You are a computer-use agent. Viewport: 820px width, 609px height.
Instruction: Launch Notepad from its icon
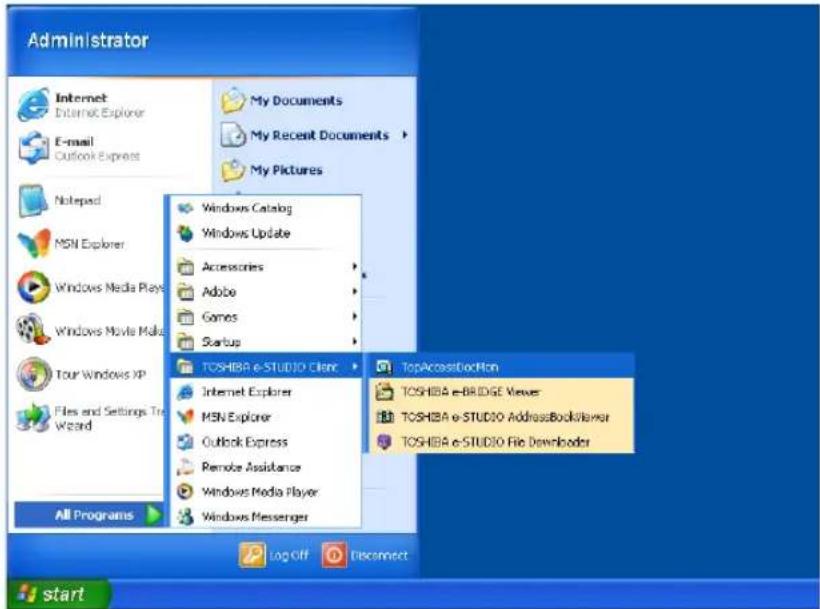coord(33,200)
